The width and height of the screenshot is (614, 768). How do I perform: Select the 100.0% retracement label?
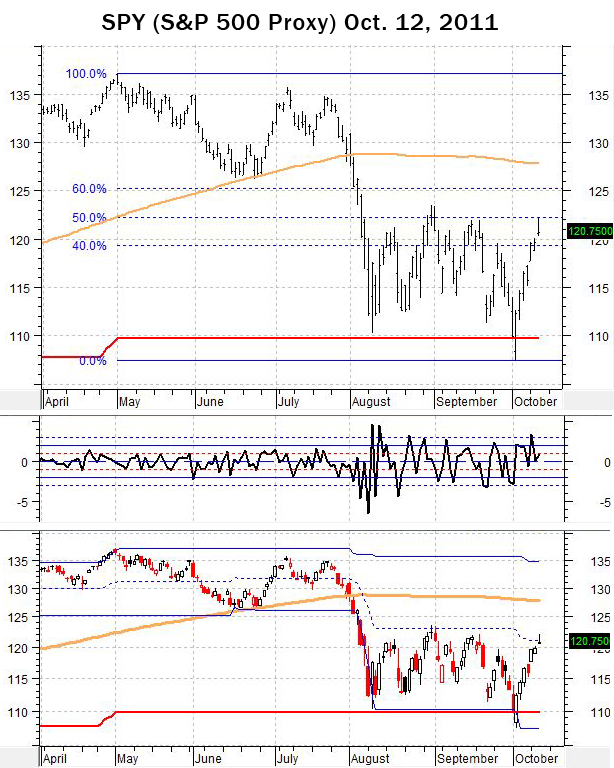(x=86, y=74)
